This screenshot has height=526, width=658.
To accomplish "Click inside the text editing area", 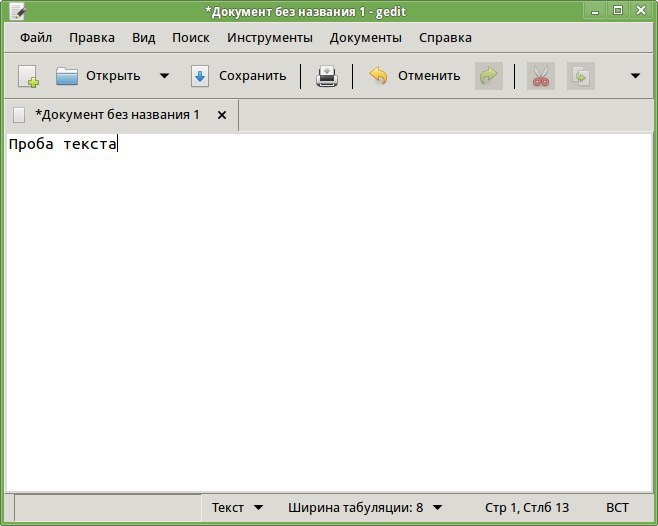I will (x=329, y=313).
